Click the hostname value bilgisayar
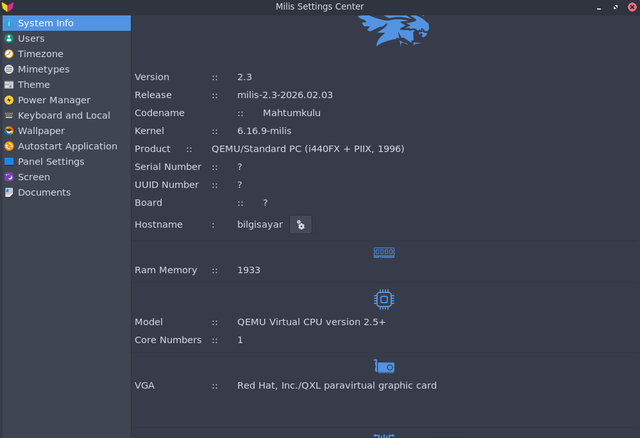This screenshot has height=438, width=640. pyautogui.click(x=260, y=225)
